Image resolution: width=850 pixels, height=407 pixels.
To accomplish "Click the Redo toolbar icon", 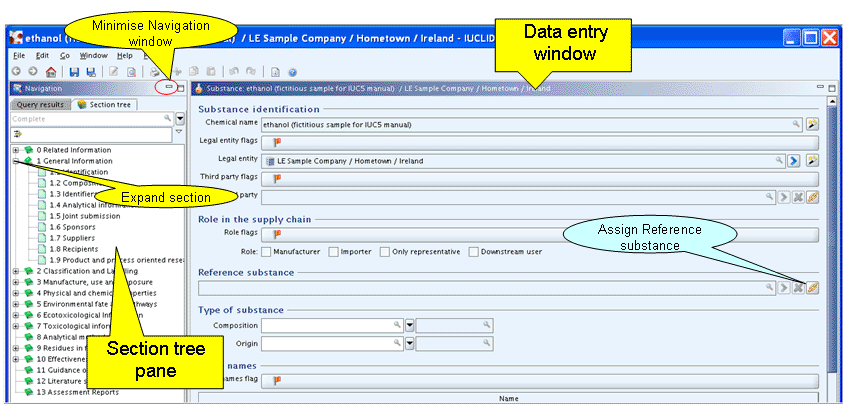I will point(250,71).
